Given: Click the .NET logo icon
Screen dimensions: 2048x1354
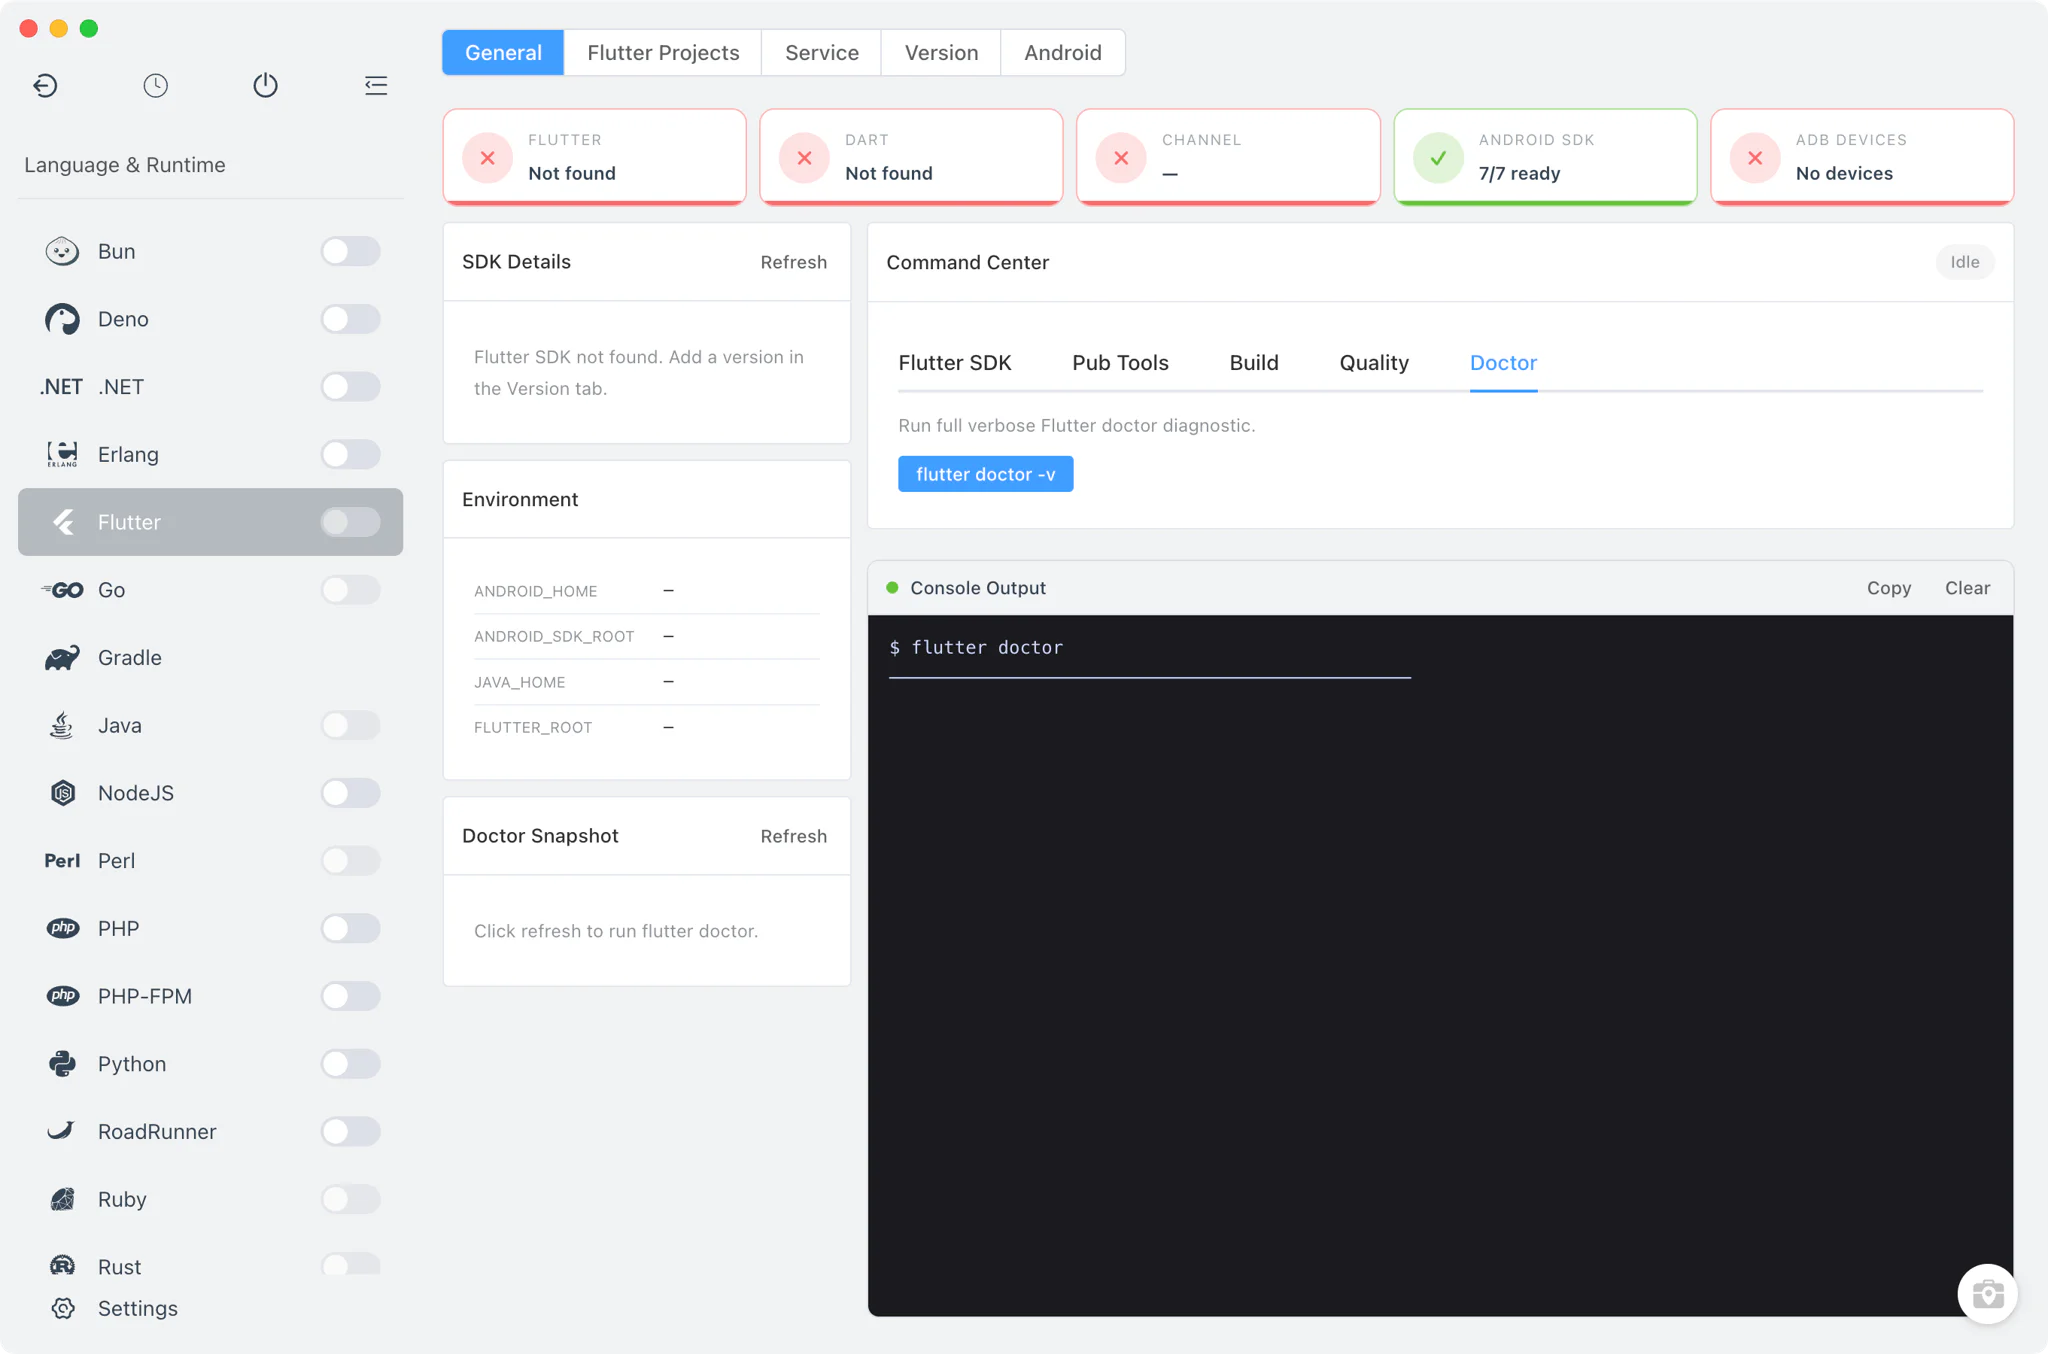Looking at the screenshot, I should [x=61, y=387].
